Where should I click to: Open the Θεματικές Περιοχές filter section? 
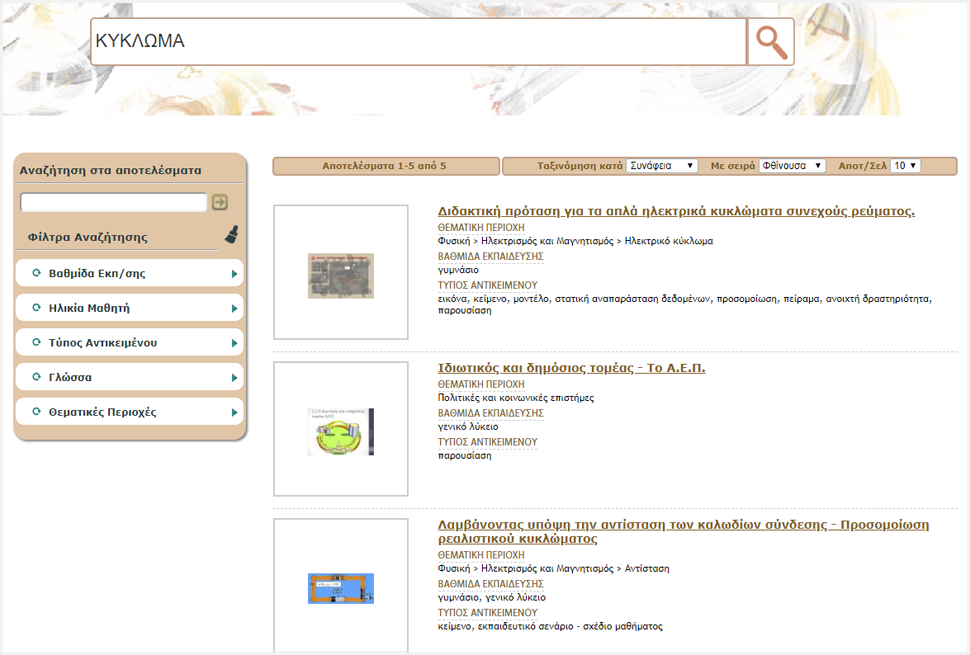point(130,412)
